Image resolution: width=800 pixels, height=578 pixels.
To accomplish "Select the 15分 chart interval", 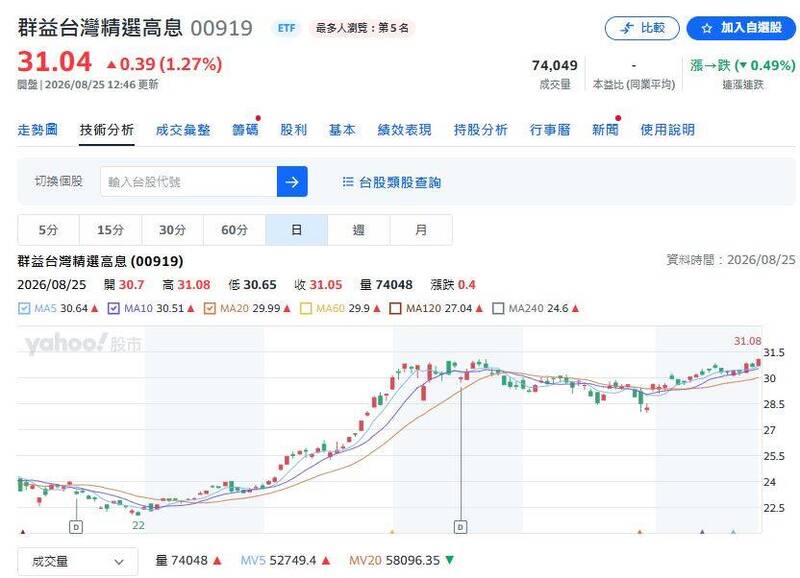I will tap(111, 230).
